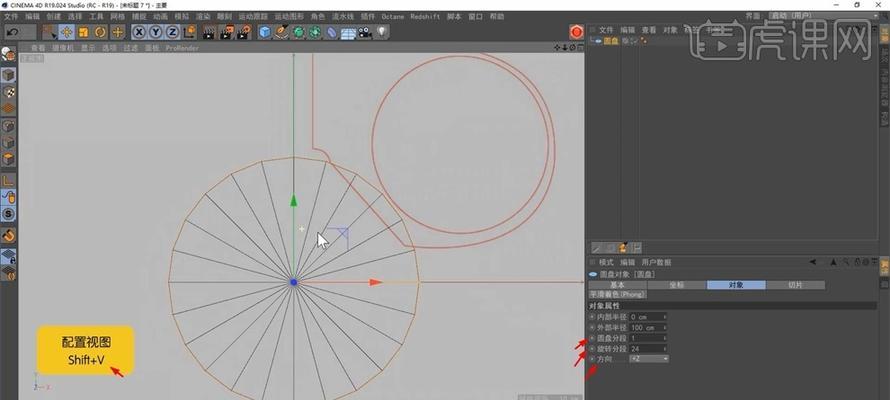The height and width of the screenshot is (400, 890).
Task: Toggle the Viewport Solo S icon
Action: (x=9, y=214)
